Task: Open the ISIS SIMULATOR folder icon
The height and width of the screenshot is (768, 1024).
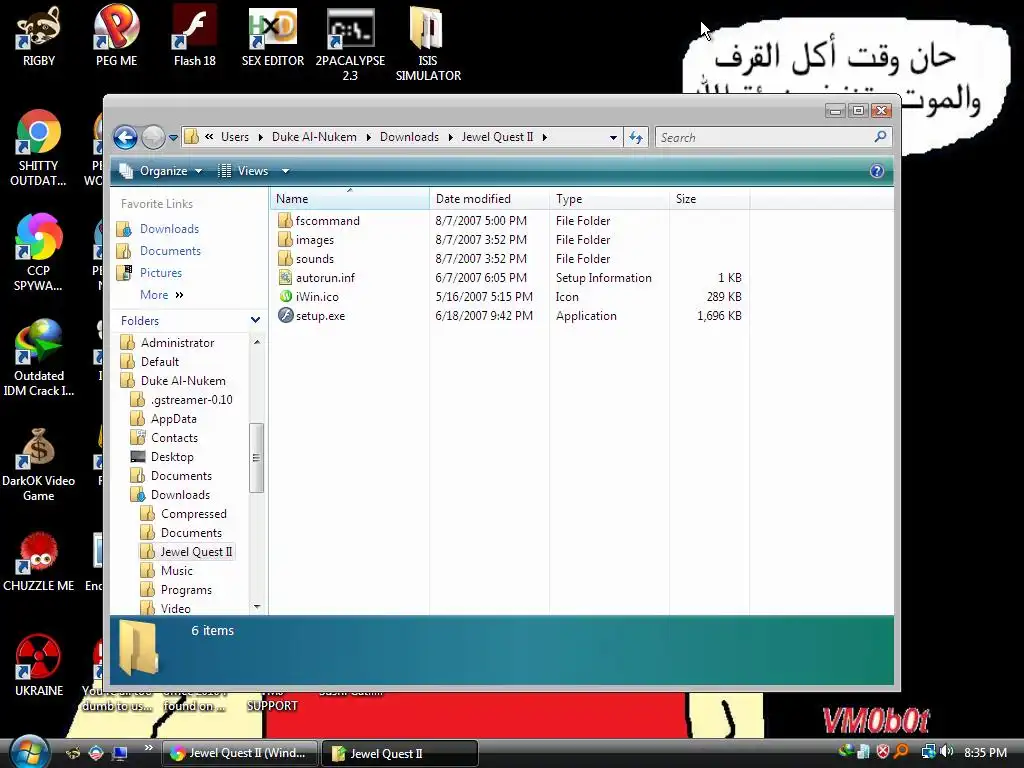Action: coord(428,43)
